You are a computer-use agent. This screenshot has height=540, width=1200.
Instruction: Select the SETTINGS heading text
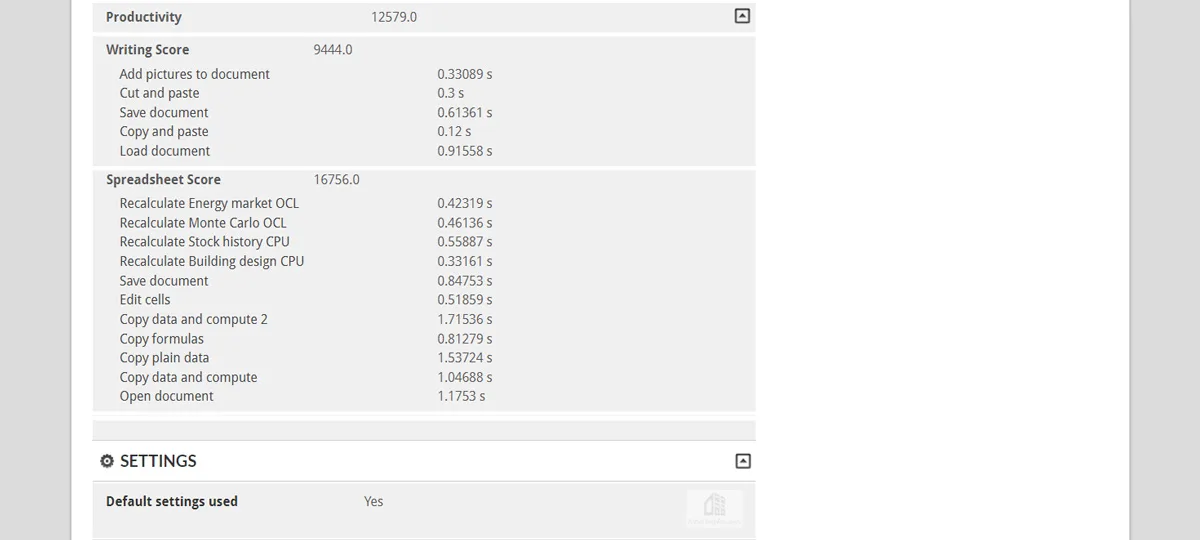(x=158, y=461)
